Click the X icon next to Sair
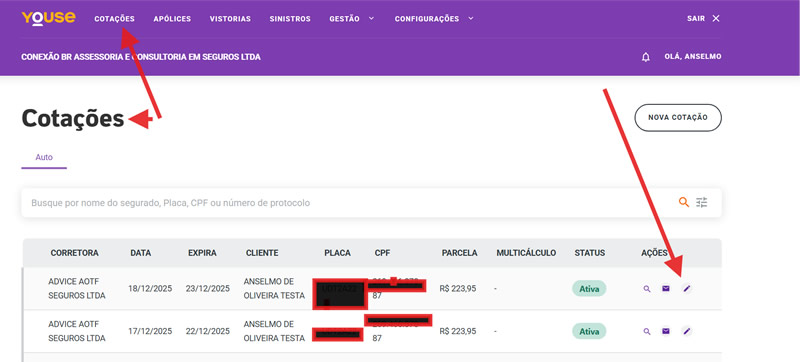Image resolution: width=800 pixels, height=362 pixels. [x=716, y=18]
